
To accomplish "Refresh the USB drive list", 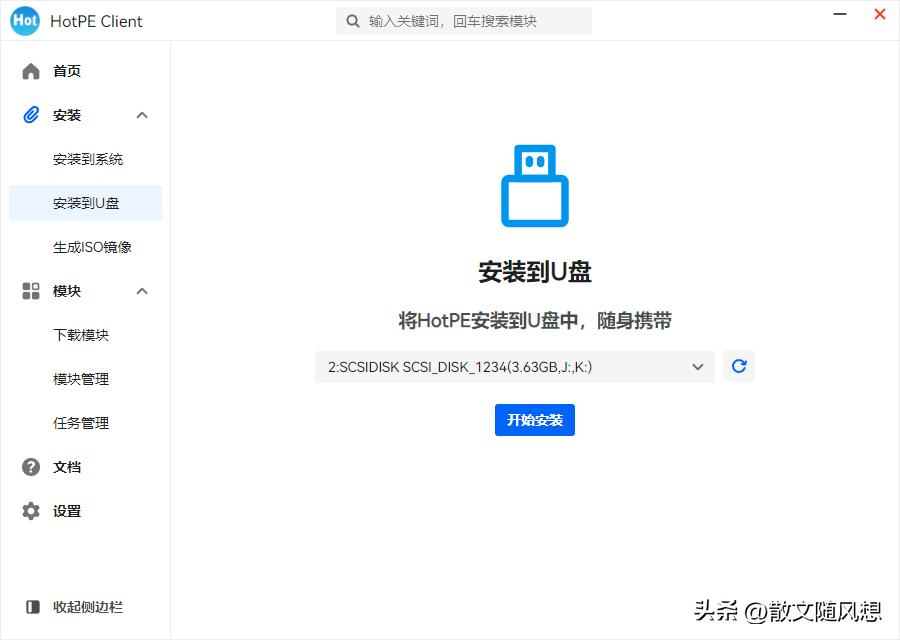I will (x=739, y=366).
